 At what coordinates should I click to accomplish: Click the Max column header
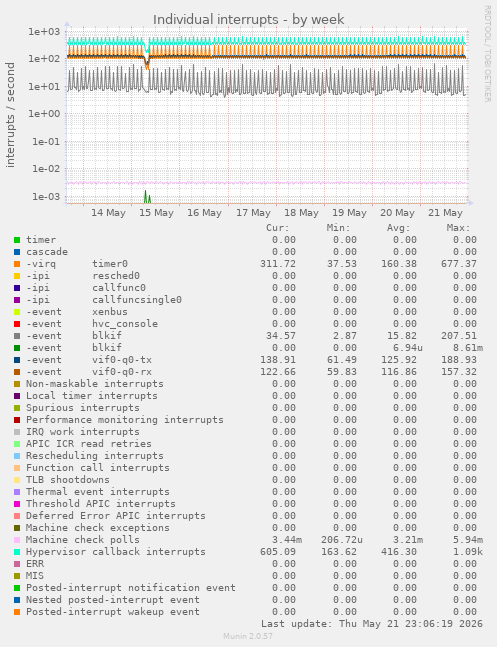[x=458, y=228]
